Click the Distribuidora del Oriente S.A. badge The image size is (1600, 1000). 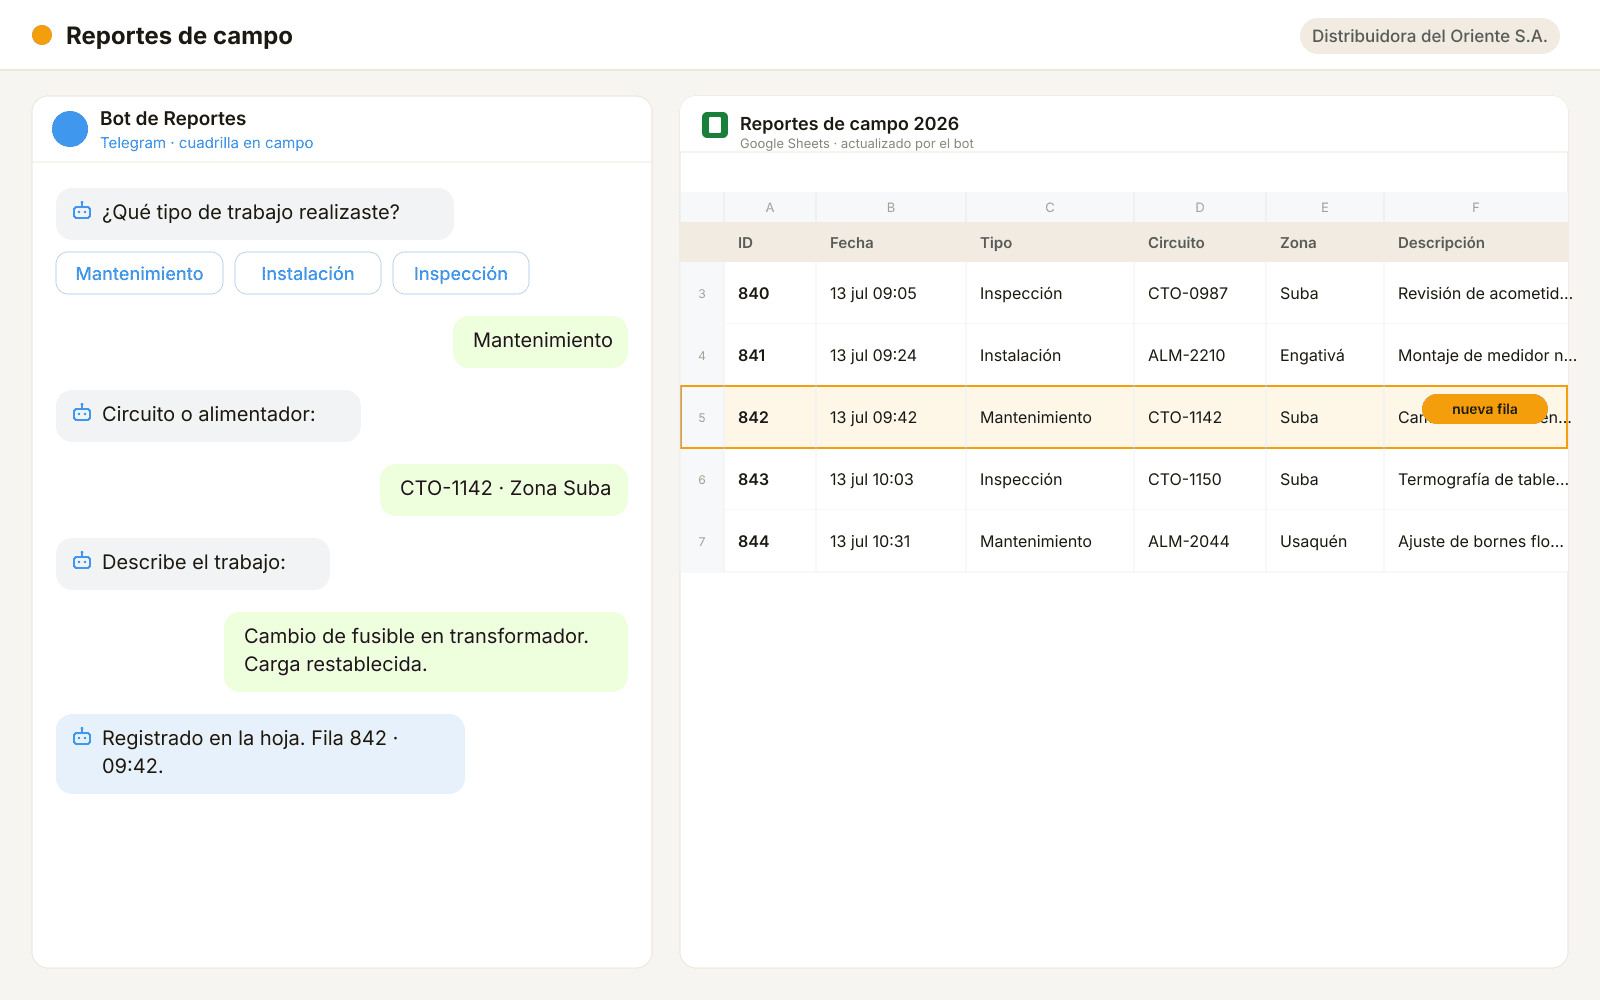[1429, 36]
